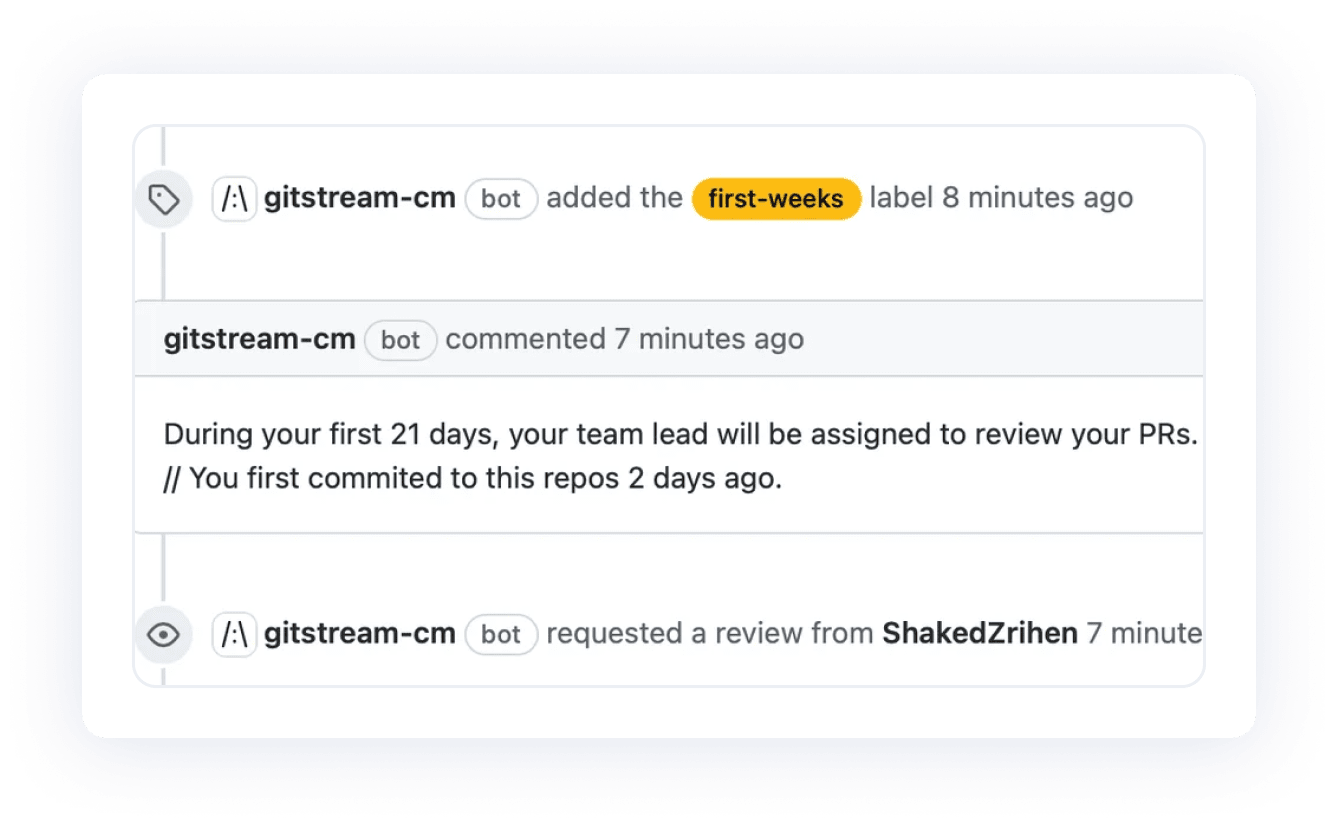Image resolution: width=1334 pixels, height=824 pixels.
Task: Click the review request '7 minute' timestamp
Action: tap(1145, 633)
